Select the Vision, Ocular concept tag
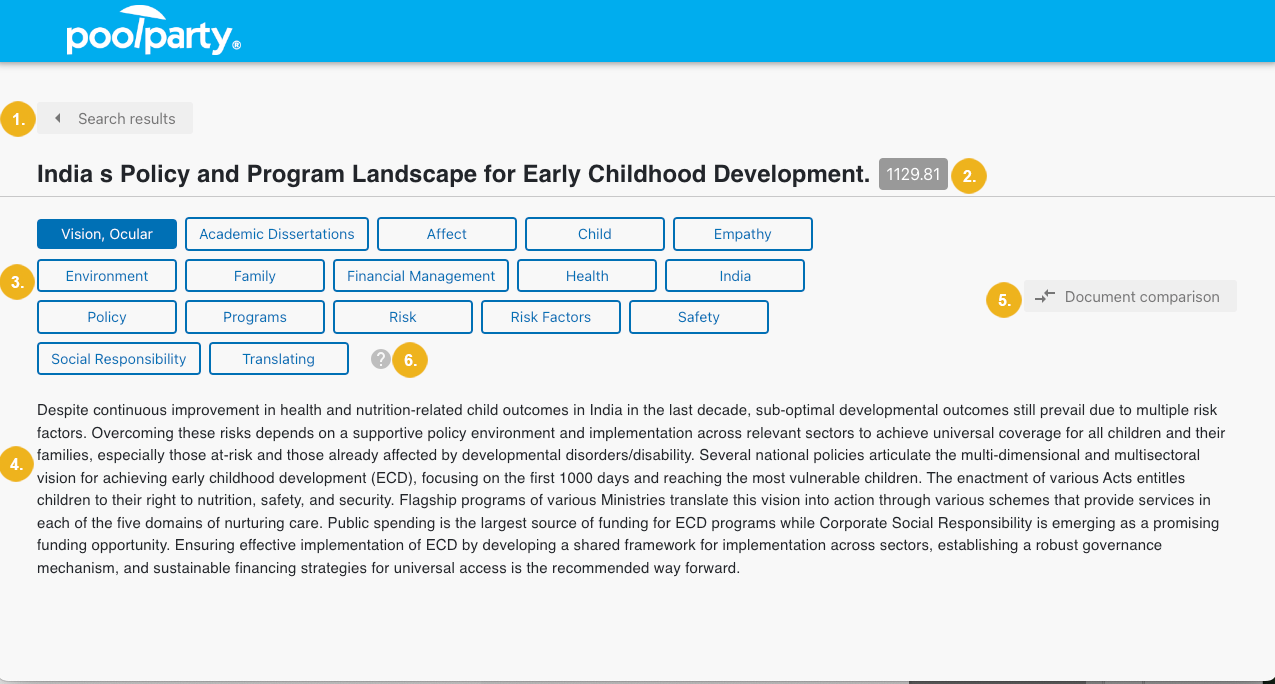1275x684 pixels. point(107,234)
